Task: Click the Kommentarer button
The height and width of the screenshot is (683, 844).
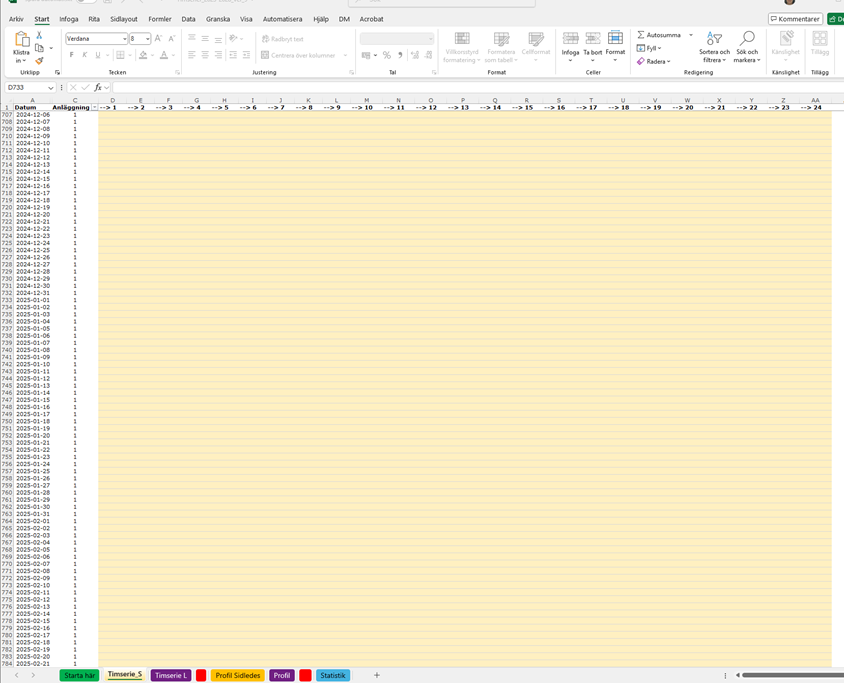Action: [x=796, y=19]
